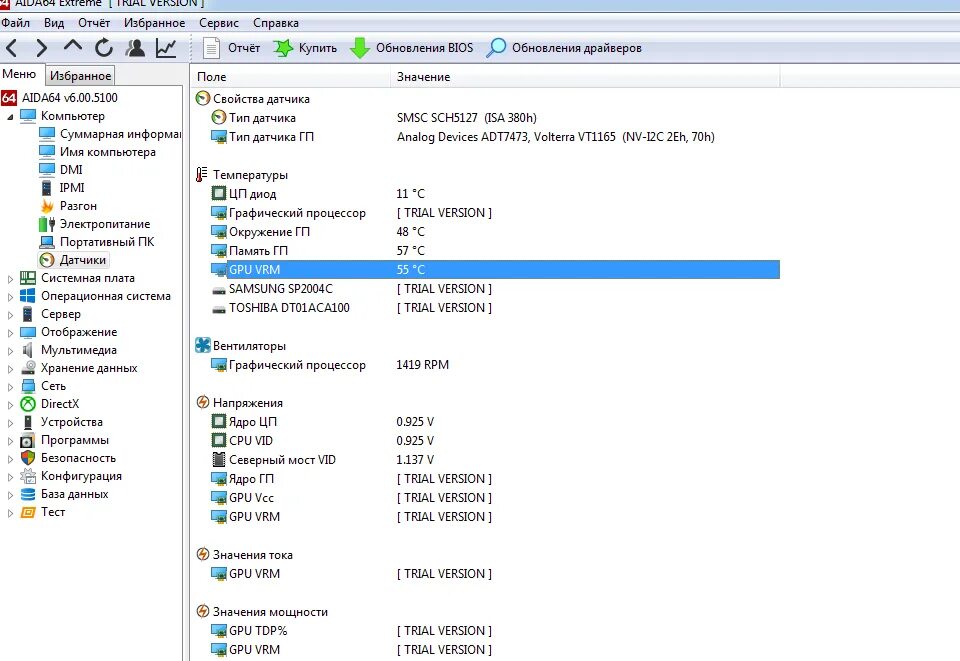The height and width of the screenshot is (661, 960).
Task: Click the Электропитание battery icon
Action: pyautogui.click(x=47, y=224)
